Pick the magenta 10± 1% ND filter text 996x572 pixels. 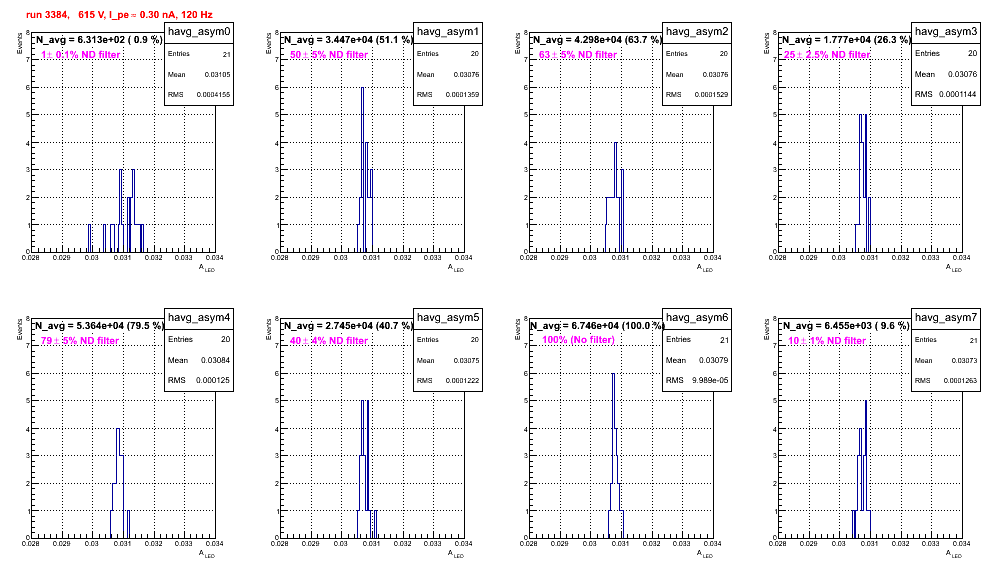pyautogui.click(x=827, y=341)
